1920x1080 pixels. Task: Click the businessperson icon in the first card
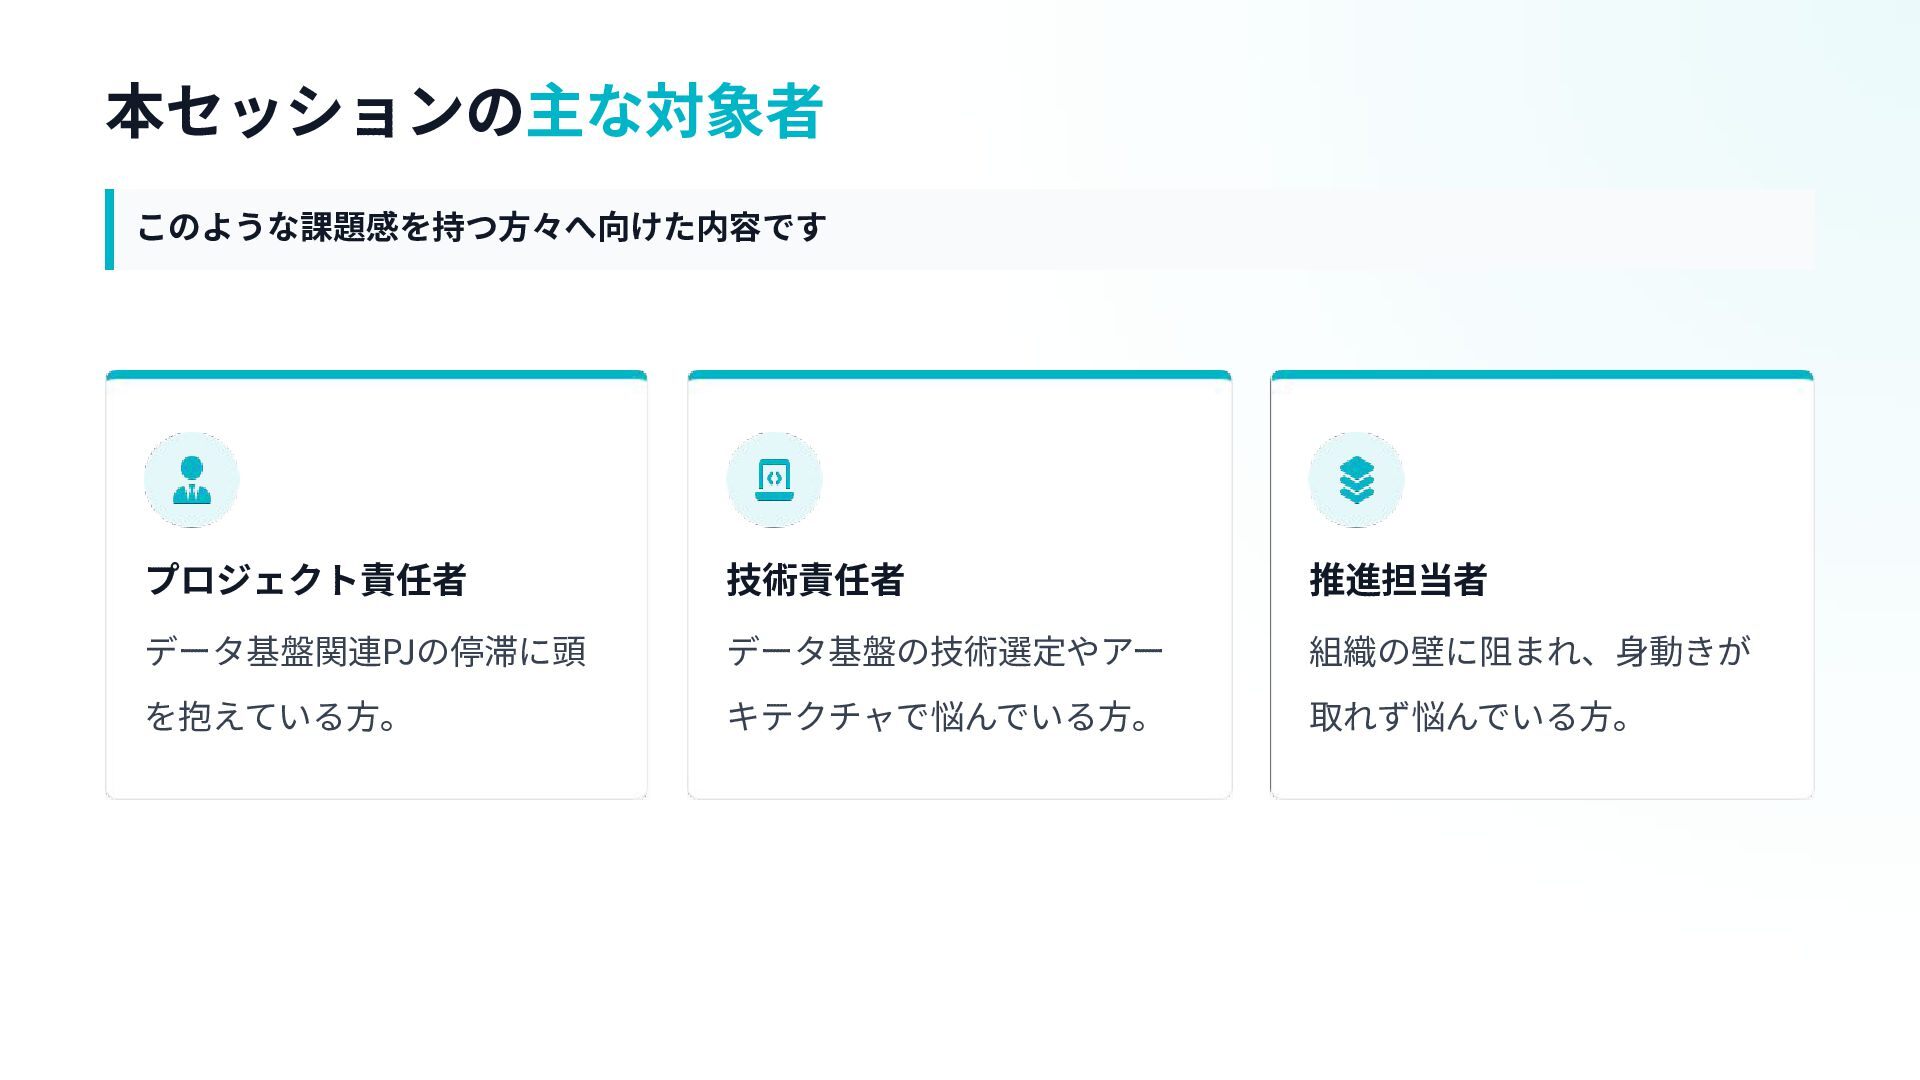point(191,480)
